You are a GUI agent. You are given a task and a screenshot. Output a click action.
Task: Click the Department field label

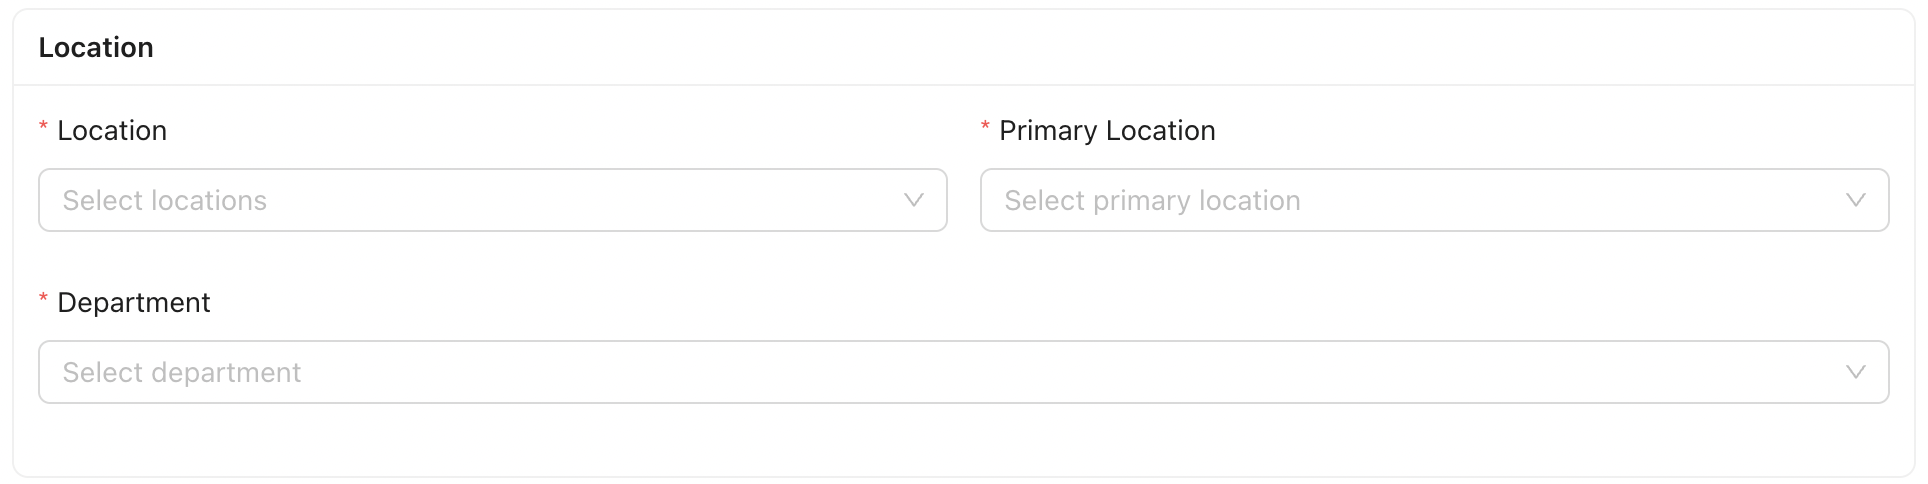(134, 303)
